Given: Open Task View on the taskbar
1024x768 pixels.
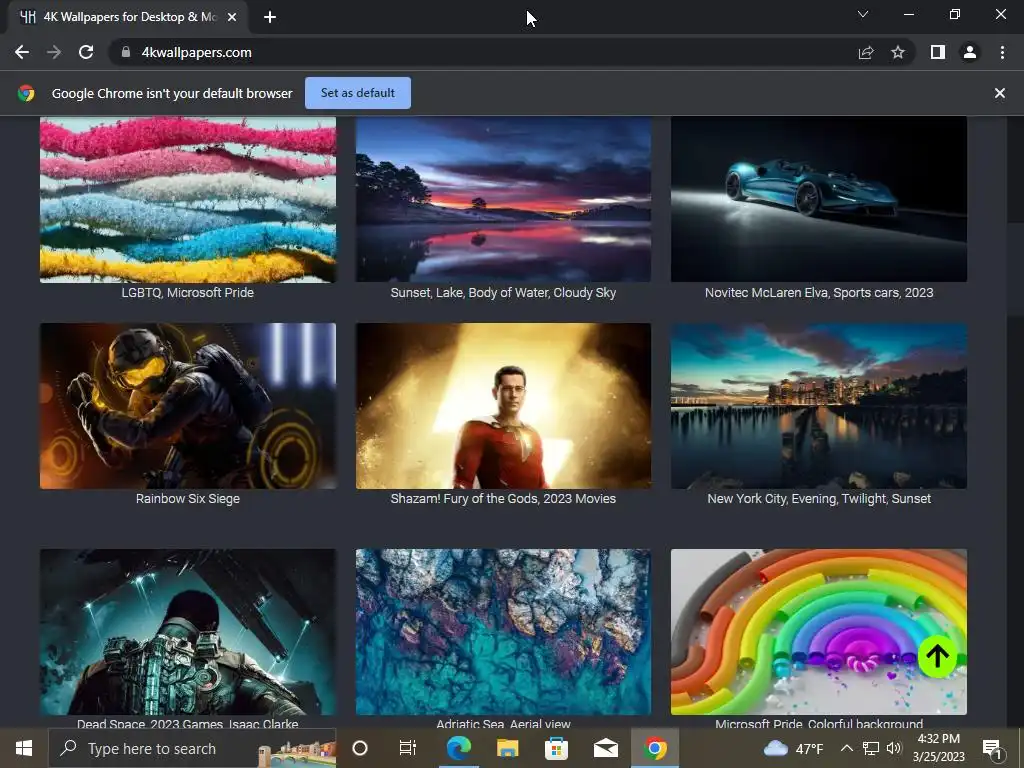Looking at the screenshot, I should pos(408,748).
